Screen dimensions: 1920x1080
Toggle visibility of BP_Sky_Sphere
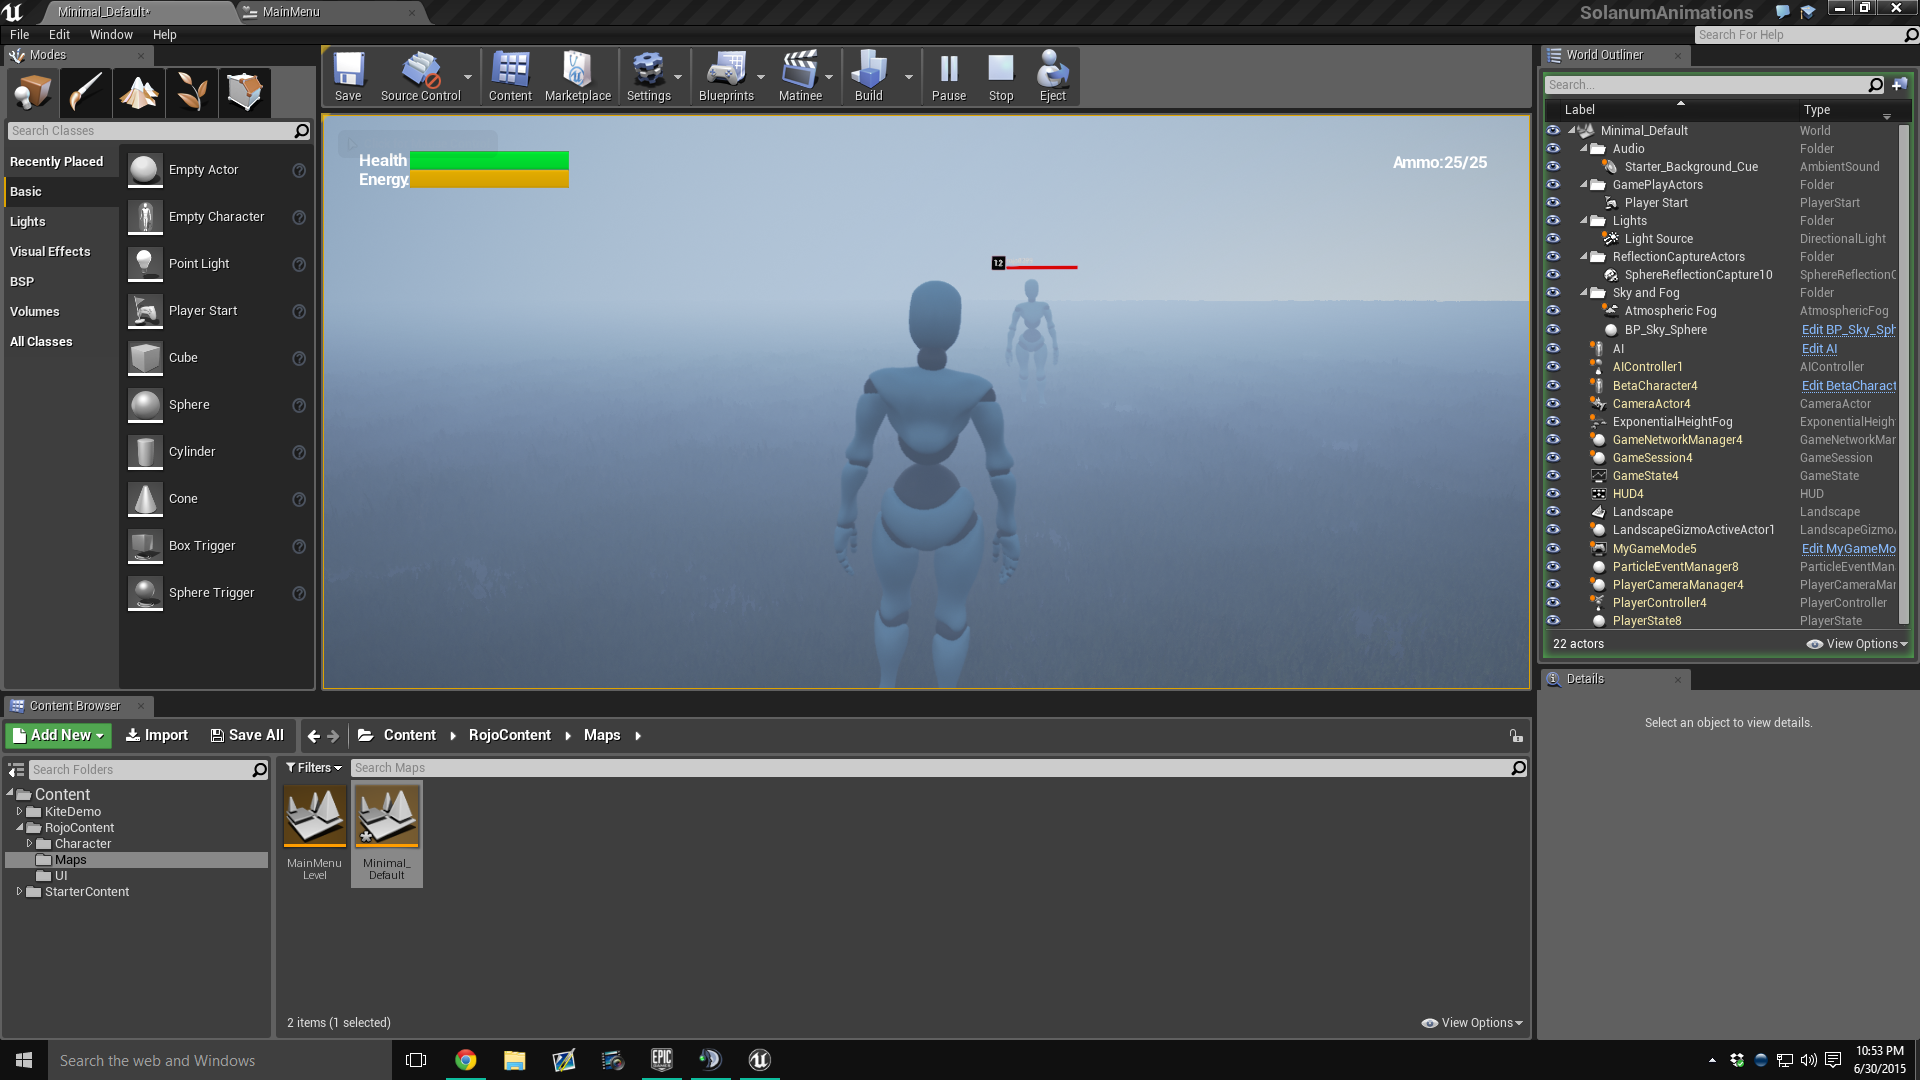pos(1553,330)
